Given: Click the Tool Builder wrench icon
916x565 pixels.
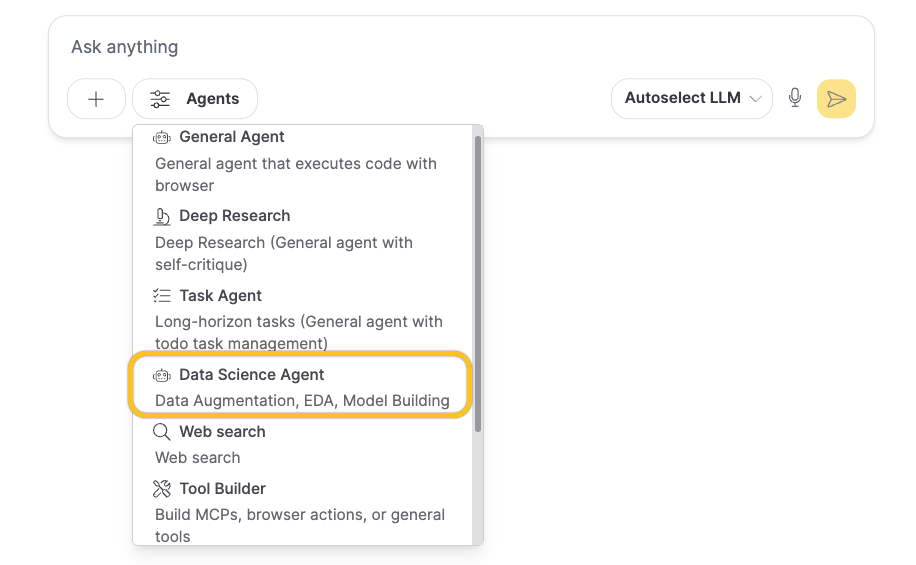Looking at the screenshot, I should click(x=162, y=489).
